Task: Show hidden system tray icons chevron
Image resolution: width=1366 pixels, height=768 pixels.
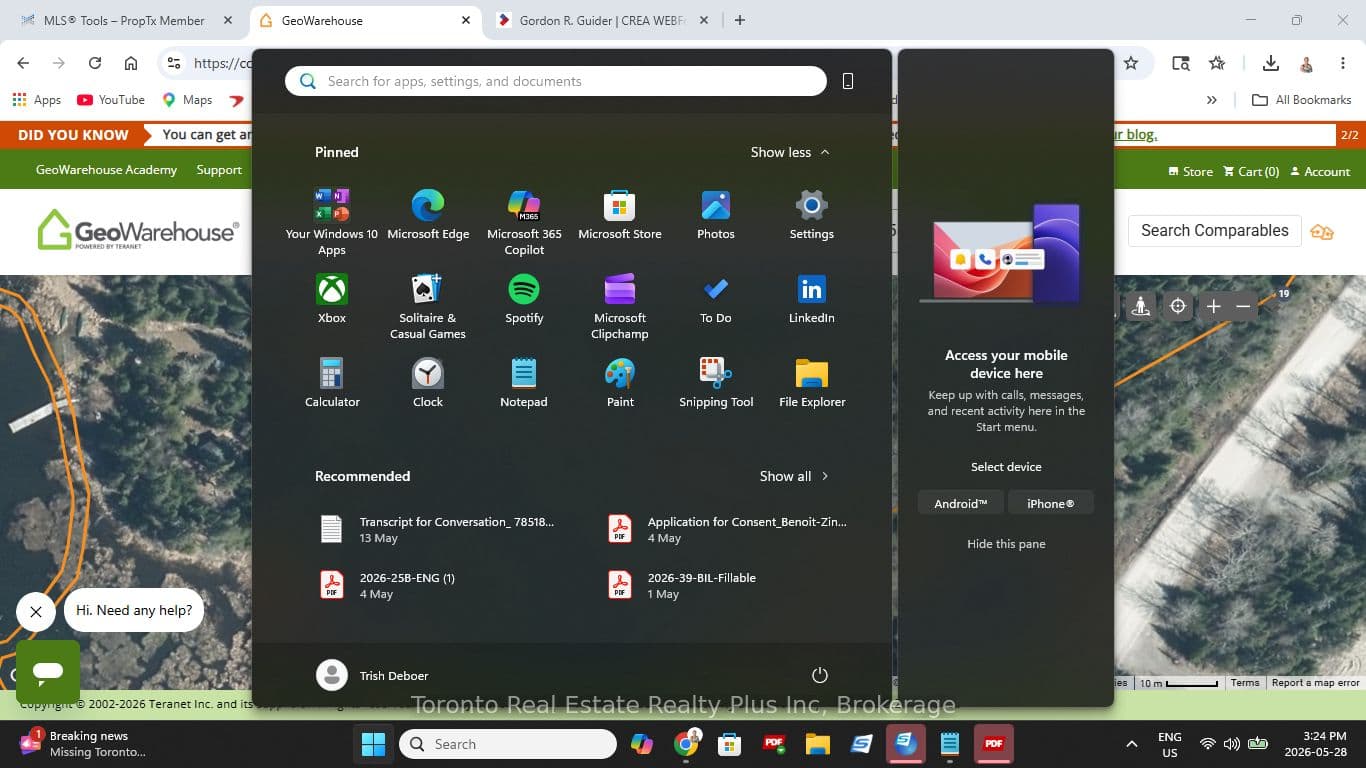Action: pos(1131,744)
